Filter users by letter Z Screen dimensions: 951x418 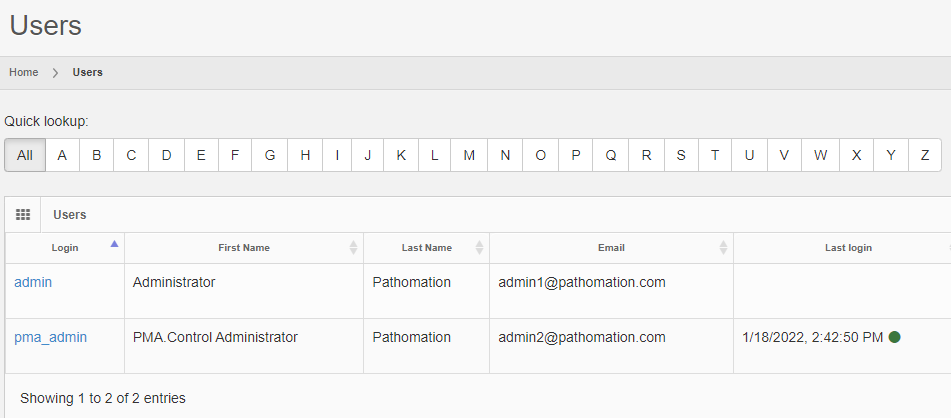click(x=925, y=155)
